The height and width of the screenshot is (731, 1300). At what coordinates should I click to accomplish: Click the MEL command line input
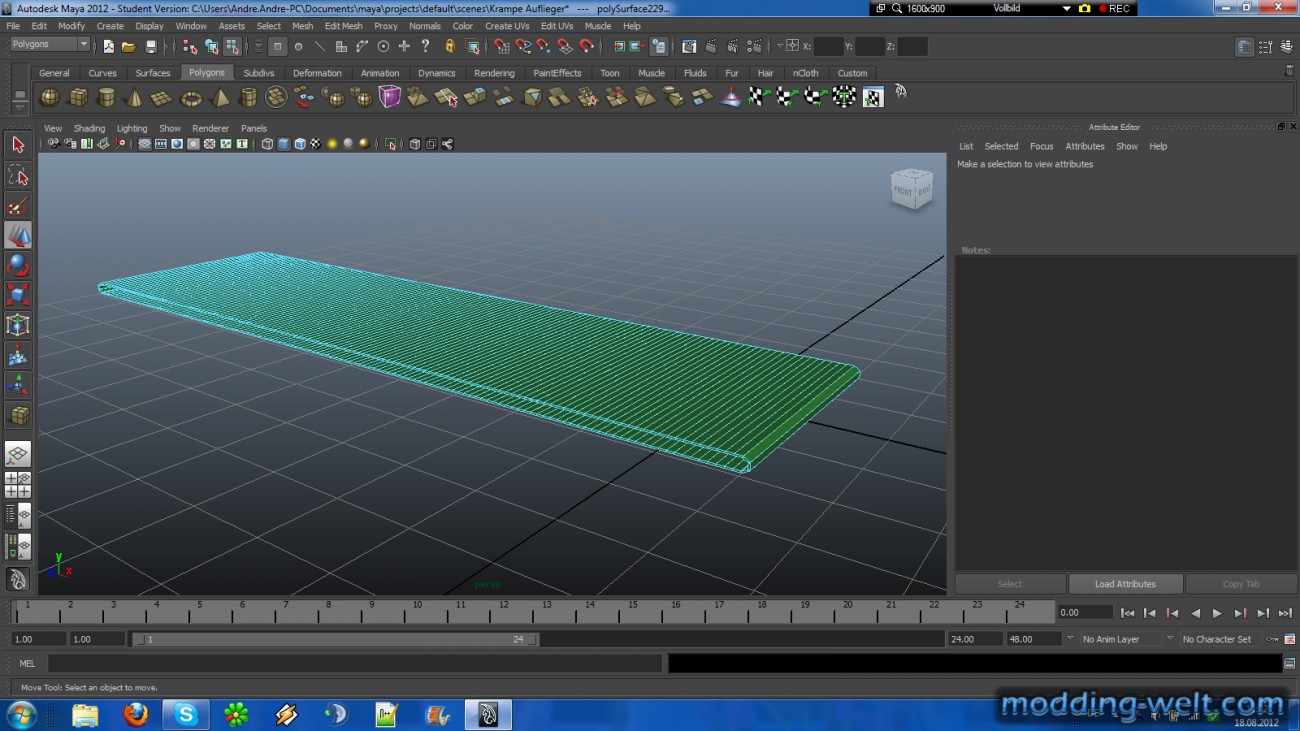354,663
